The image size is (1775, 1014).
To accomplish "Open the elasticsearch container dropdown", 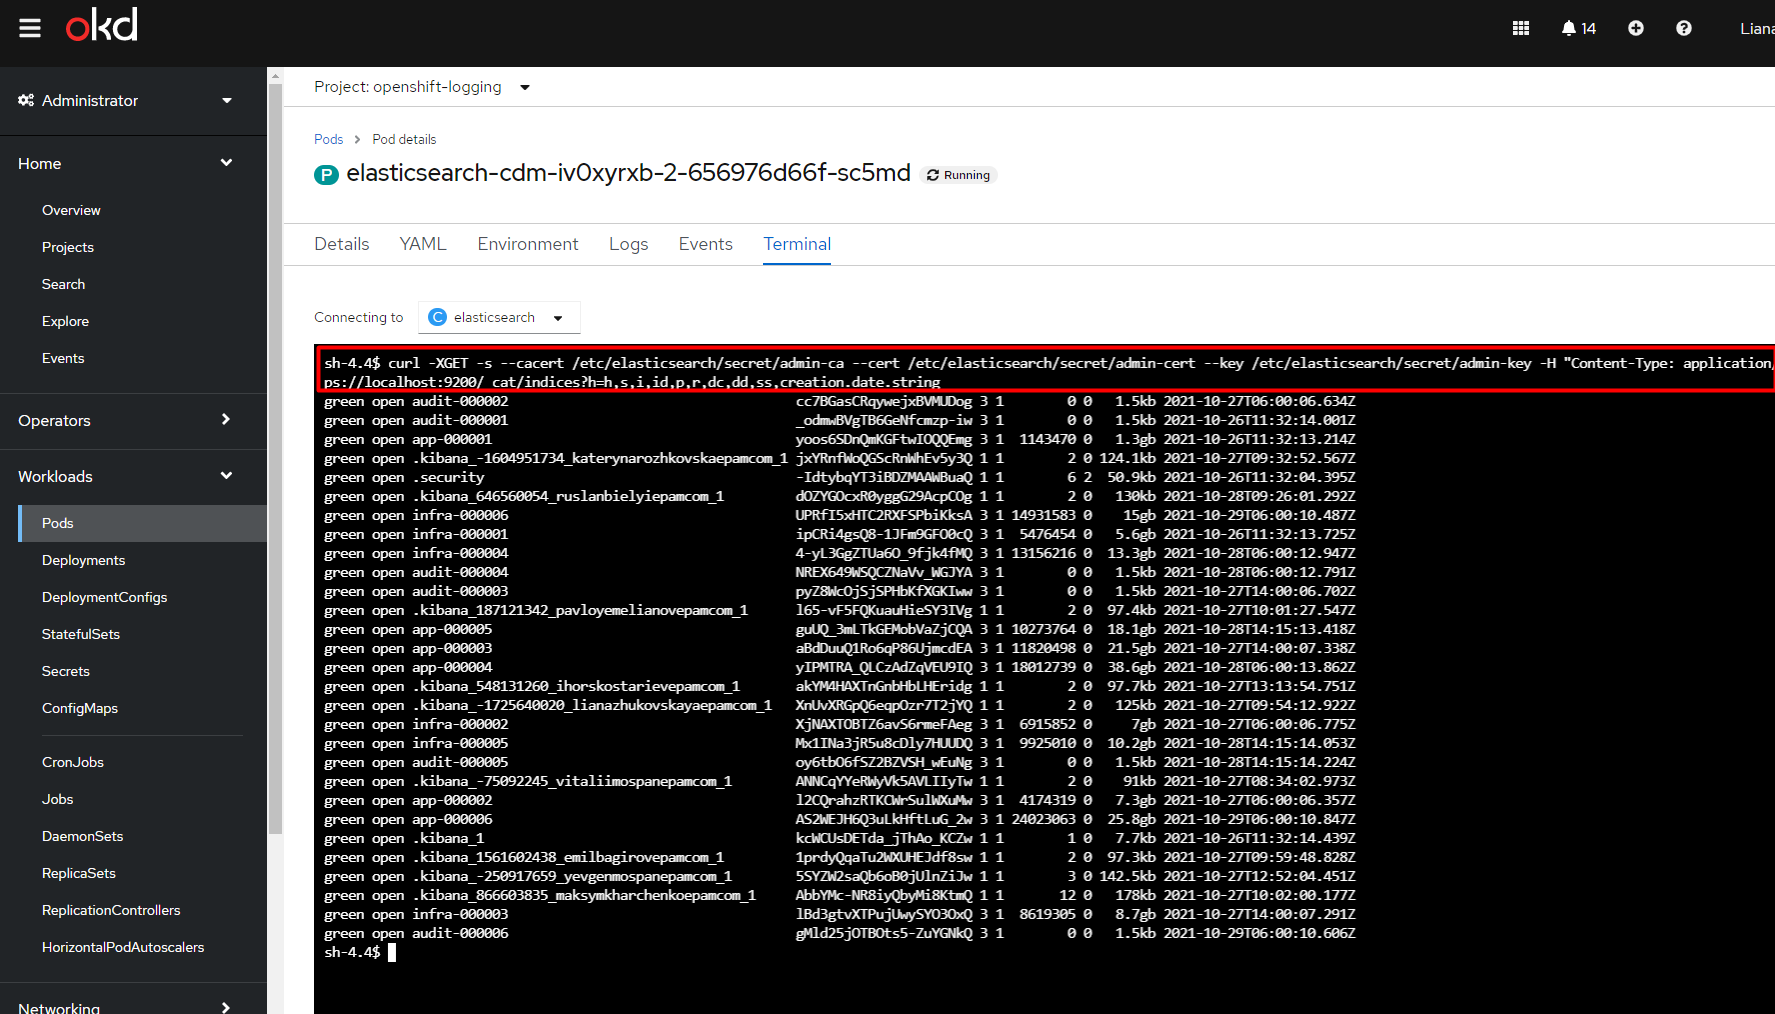I will click(x=498, y=318).
